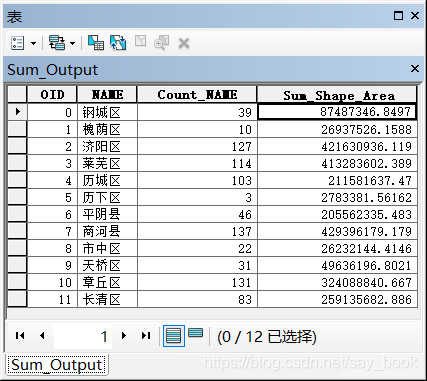This screenshot has height=381, width=427.
Task: Click the Sum_Shape_Area column header
Action: click(x=337, y=94)
